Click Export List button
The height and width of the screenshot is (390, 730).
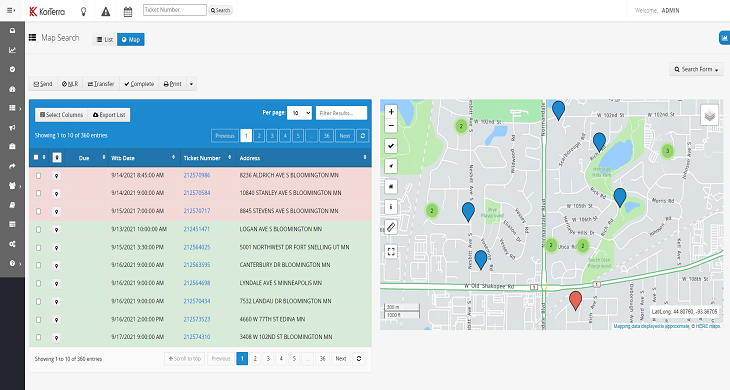pos(109,114)
